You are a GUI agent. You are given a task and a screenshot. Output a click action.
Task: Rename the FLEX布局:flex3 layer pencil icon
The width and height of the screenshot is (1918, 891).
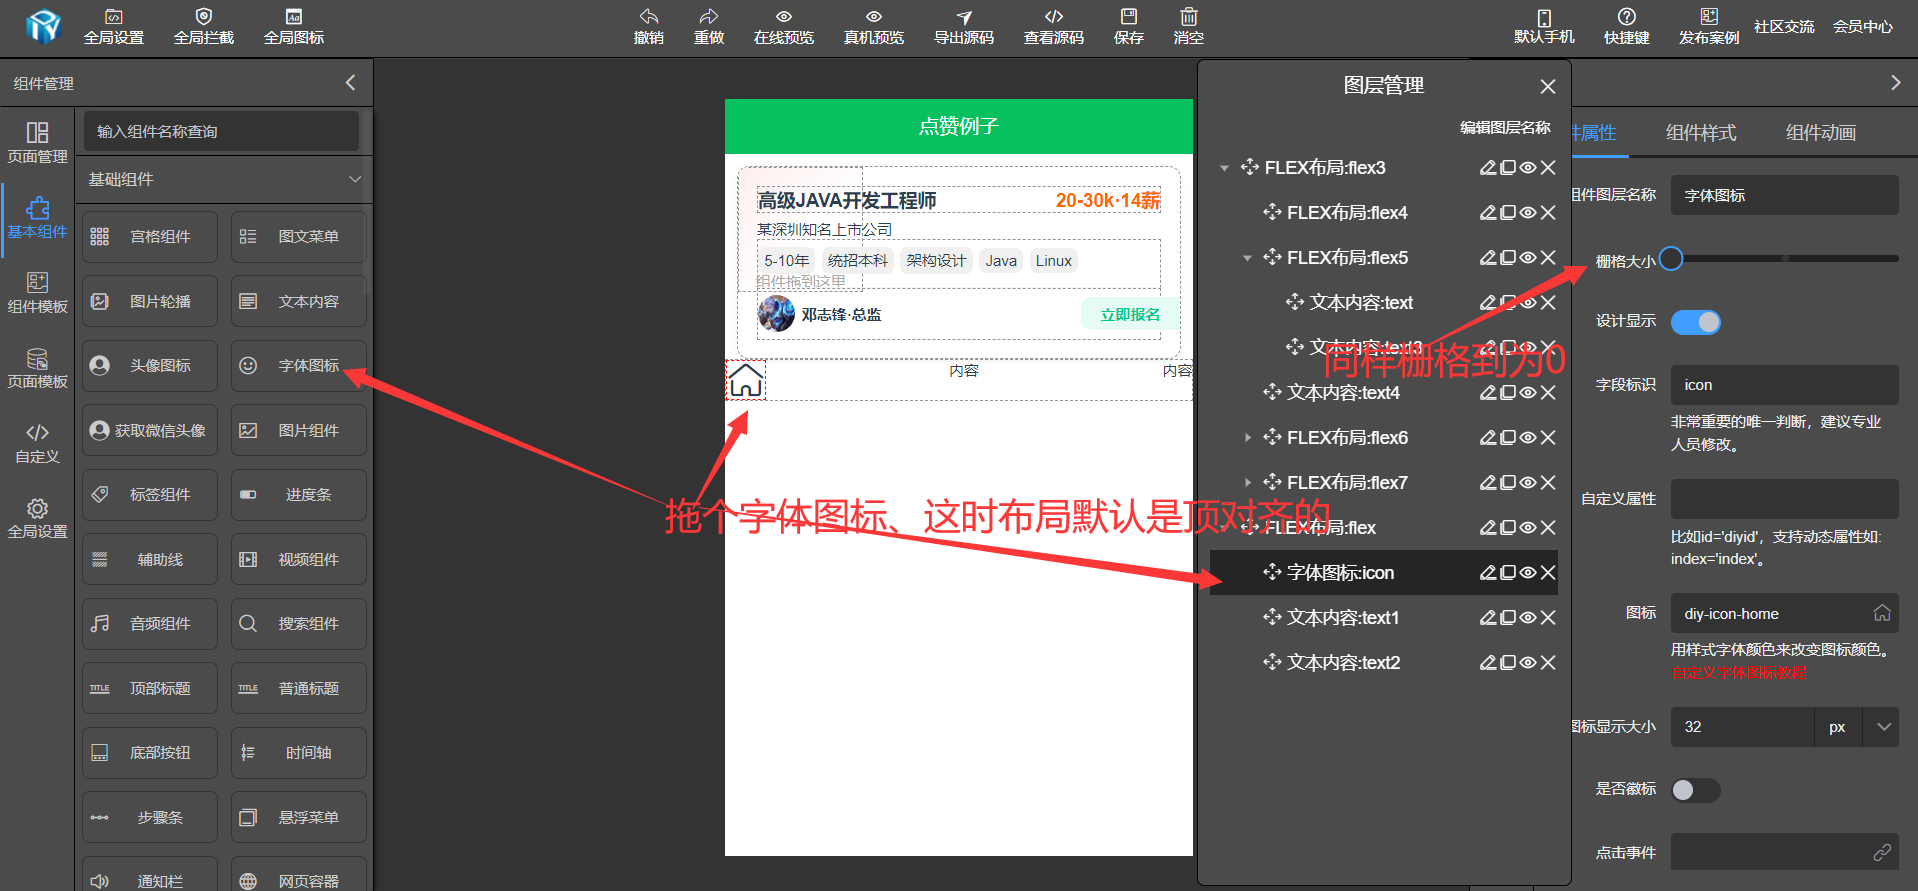1488,167
